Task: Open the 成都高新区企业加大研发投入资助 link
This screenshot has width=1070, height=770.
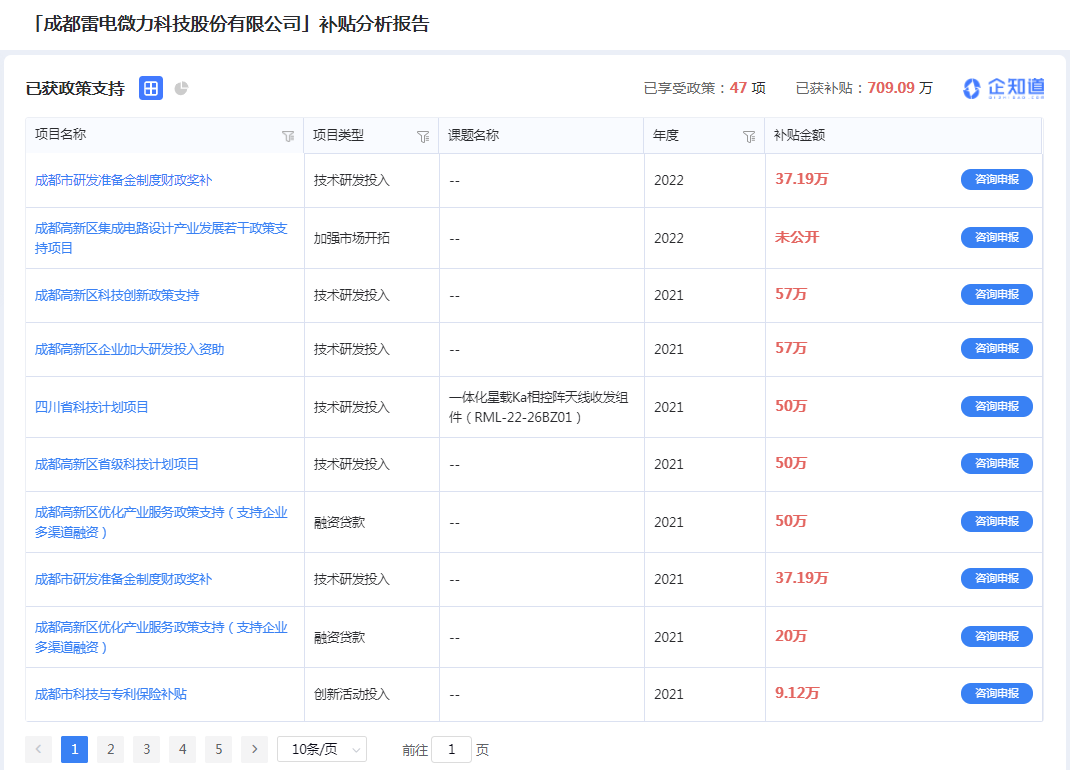Action: tap(130, 350)
